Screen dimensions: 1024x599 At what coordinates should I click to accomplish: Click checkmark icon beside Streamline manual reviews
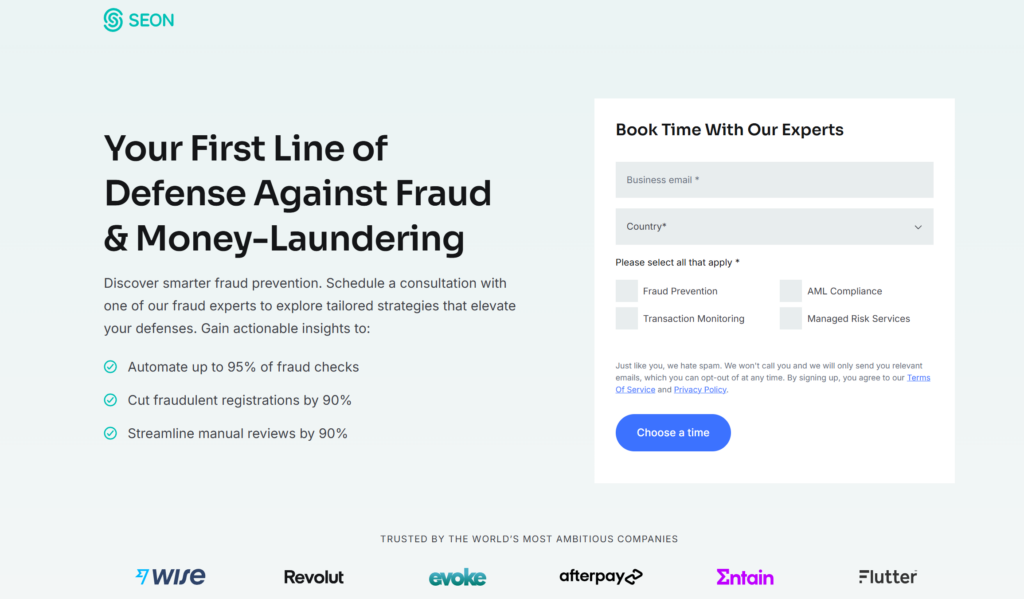coord(111,433)
